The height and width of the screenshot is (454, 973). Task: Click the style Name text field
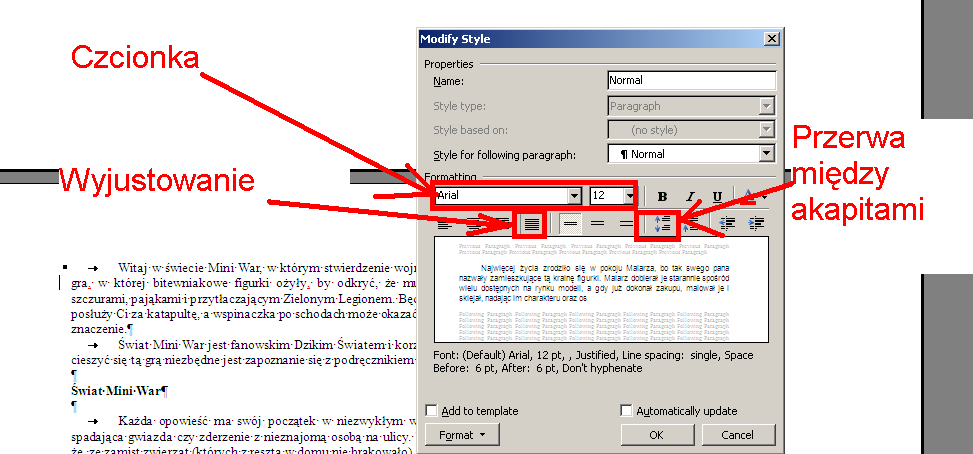(691, 80)
